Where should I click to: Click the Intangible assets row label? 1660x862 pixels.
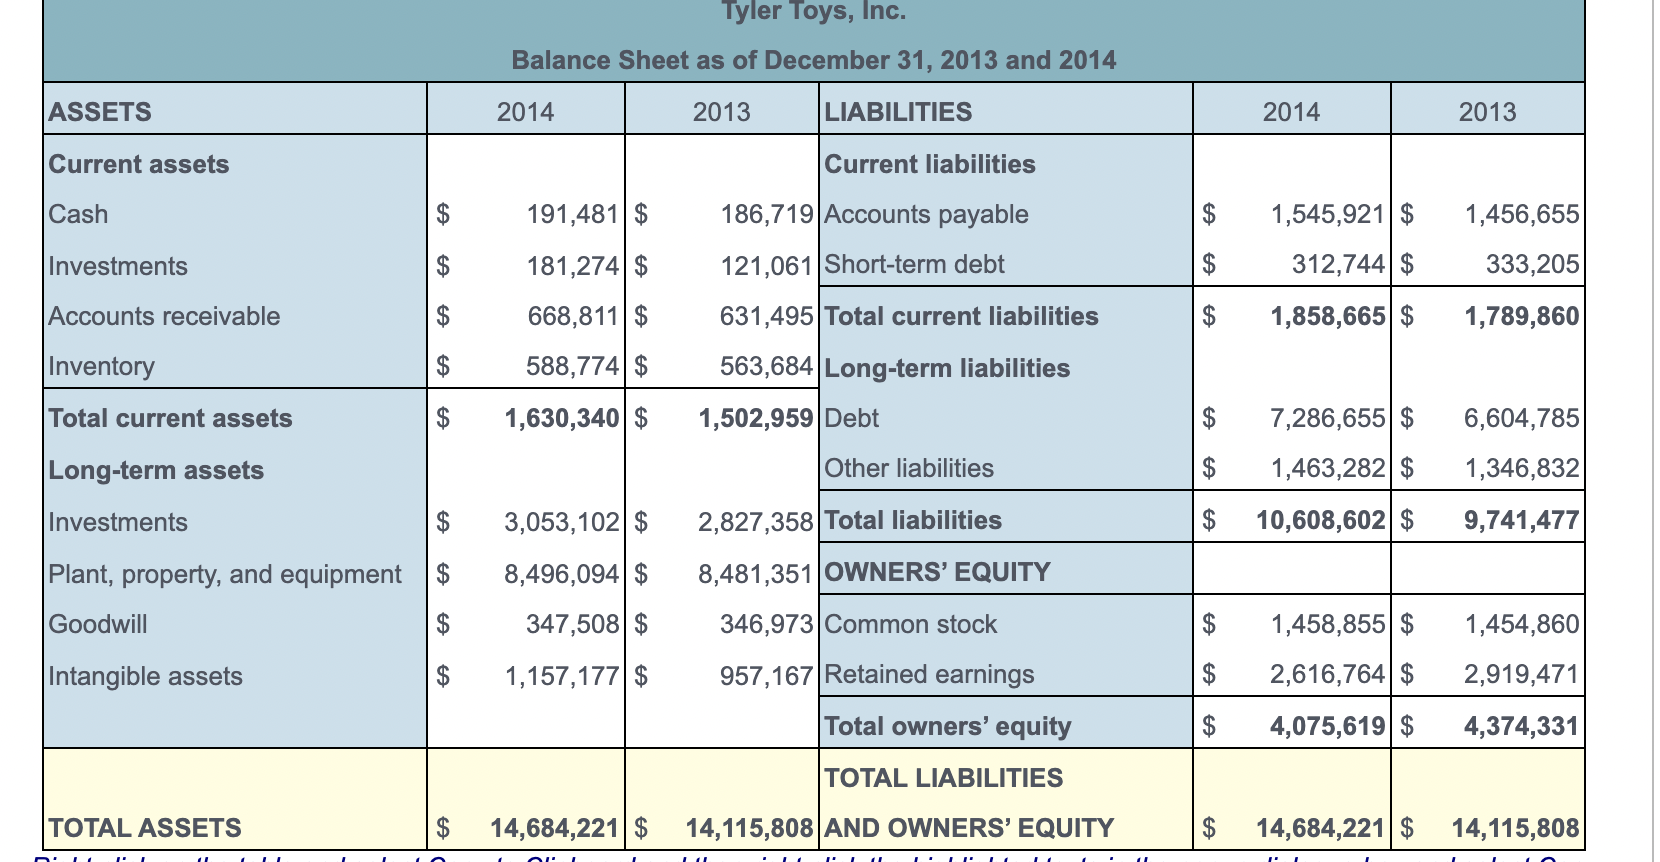tap(146, 677)
